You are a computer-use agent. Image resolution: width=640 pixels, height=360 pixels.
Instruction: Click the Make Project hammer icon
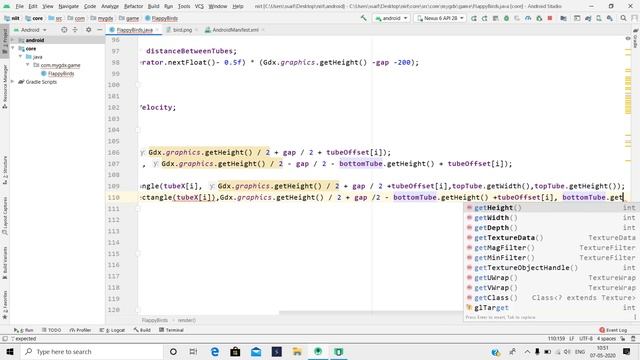[363, 18]
